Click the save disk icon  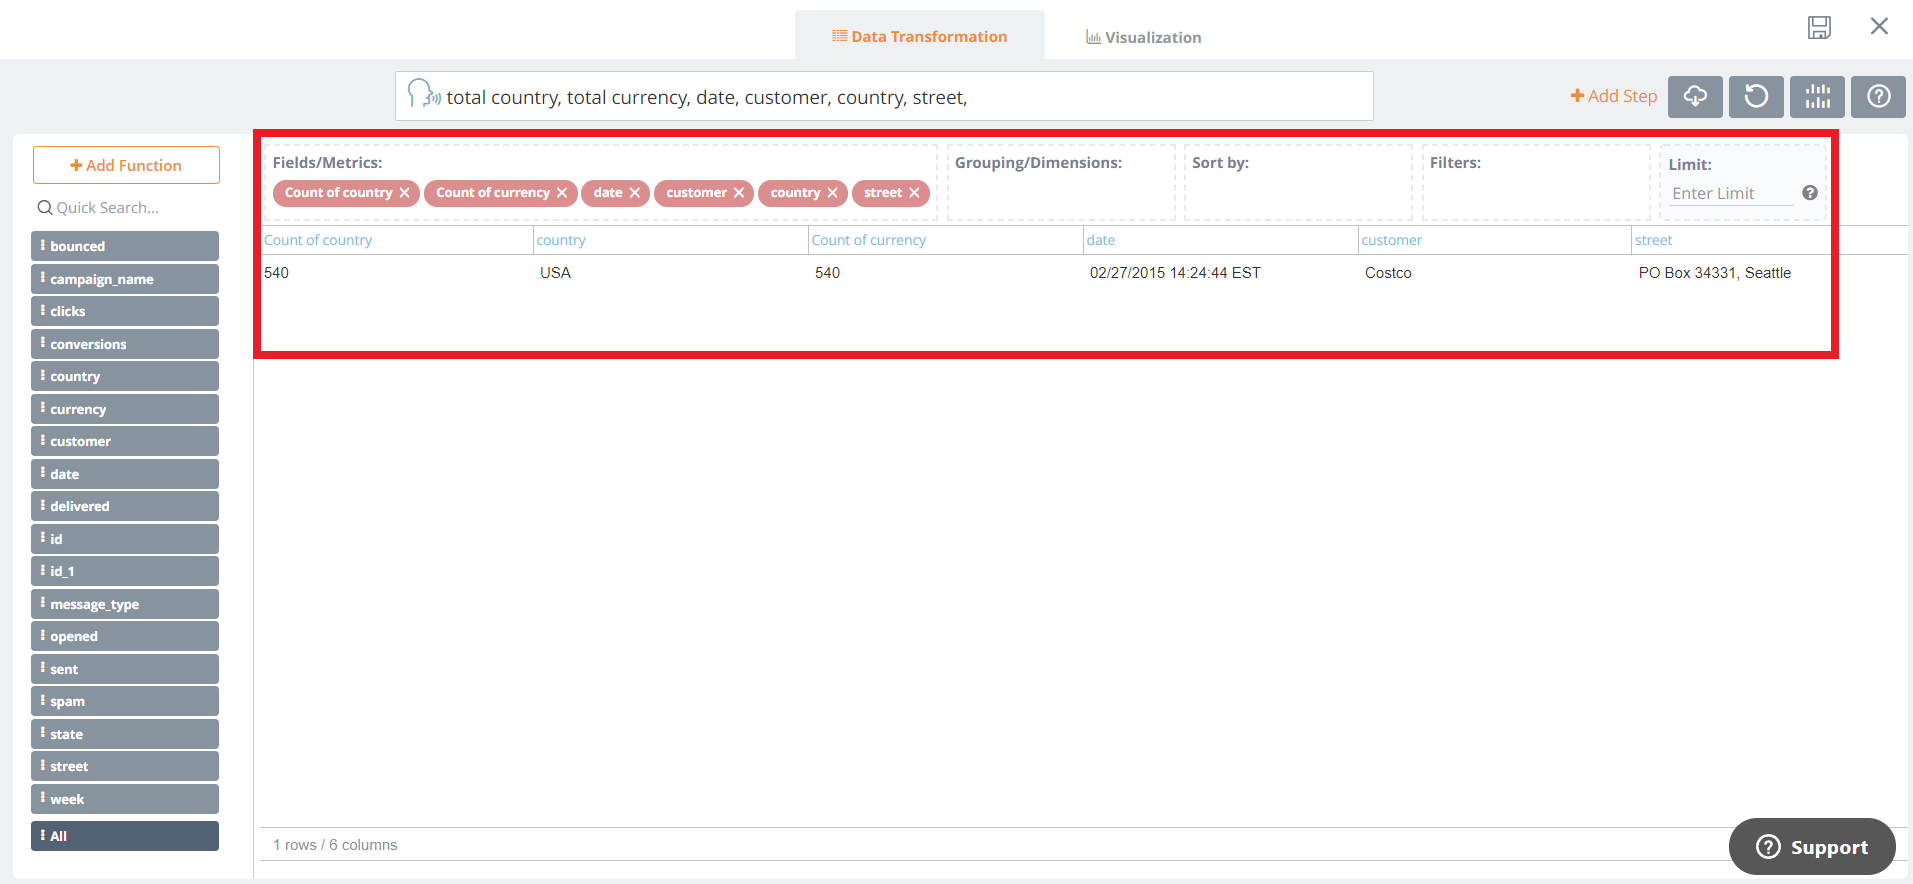[x=1819, y=27]
